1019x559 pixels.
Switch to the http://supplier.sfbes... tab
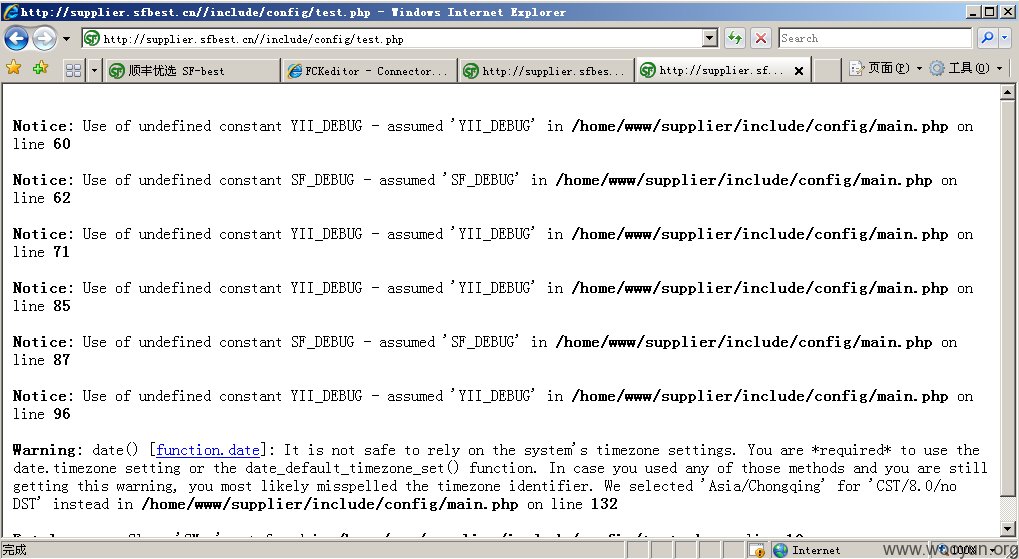click(x=546, y=71)
